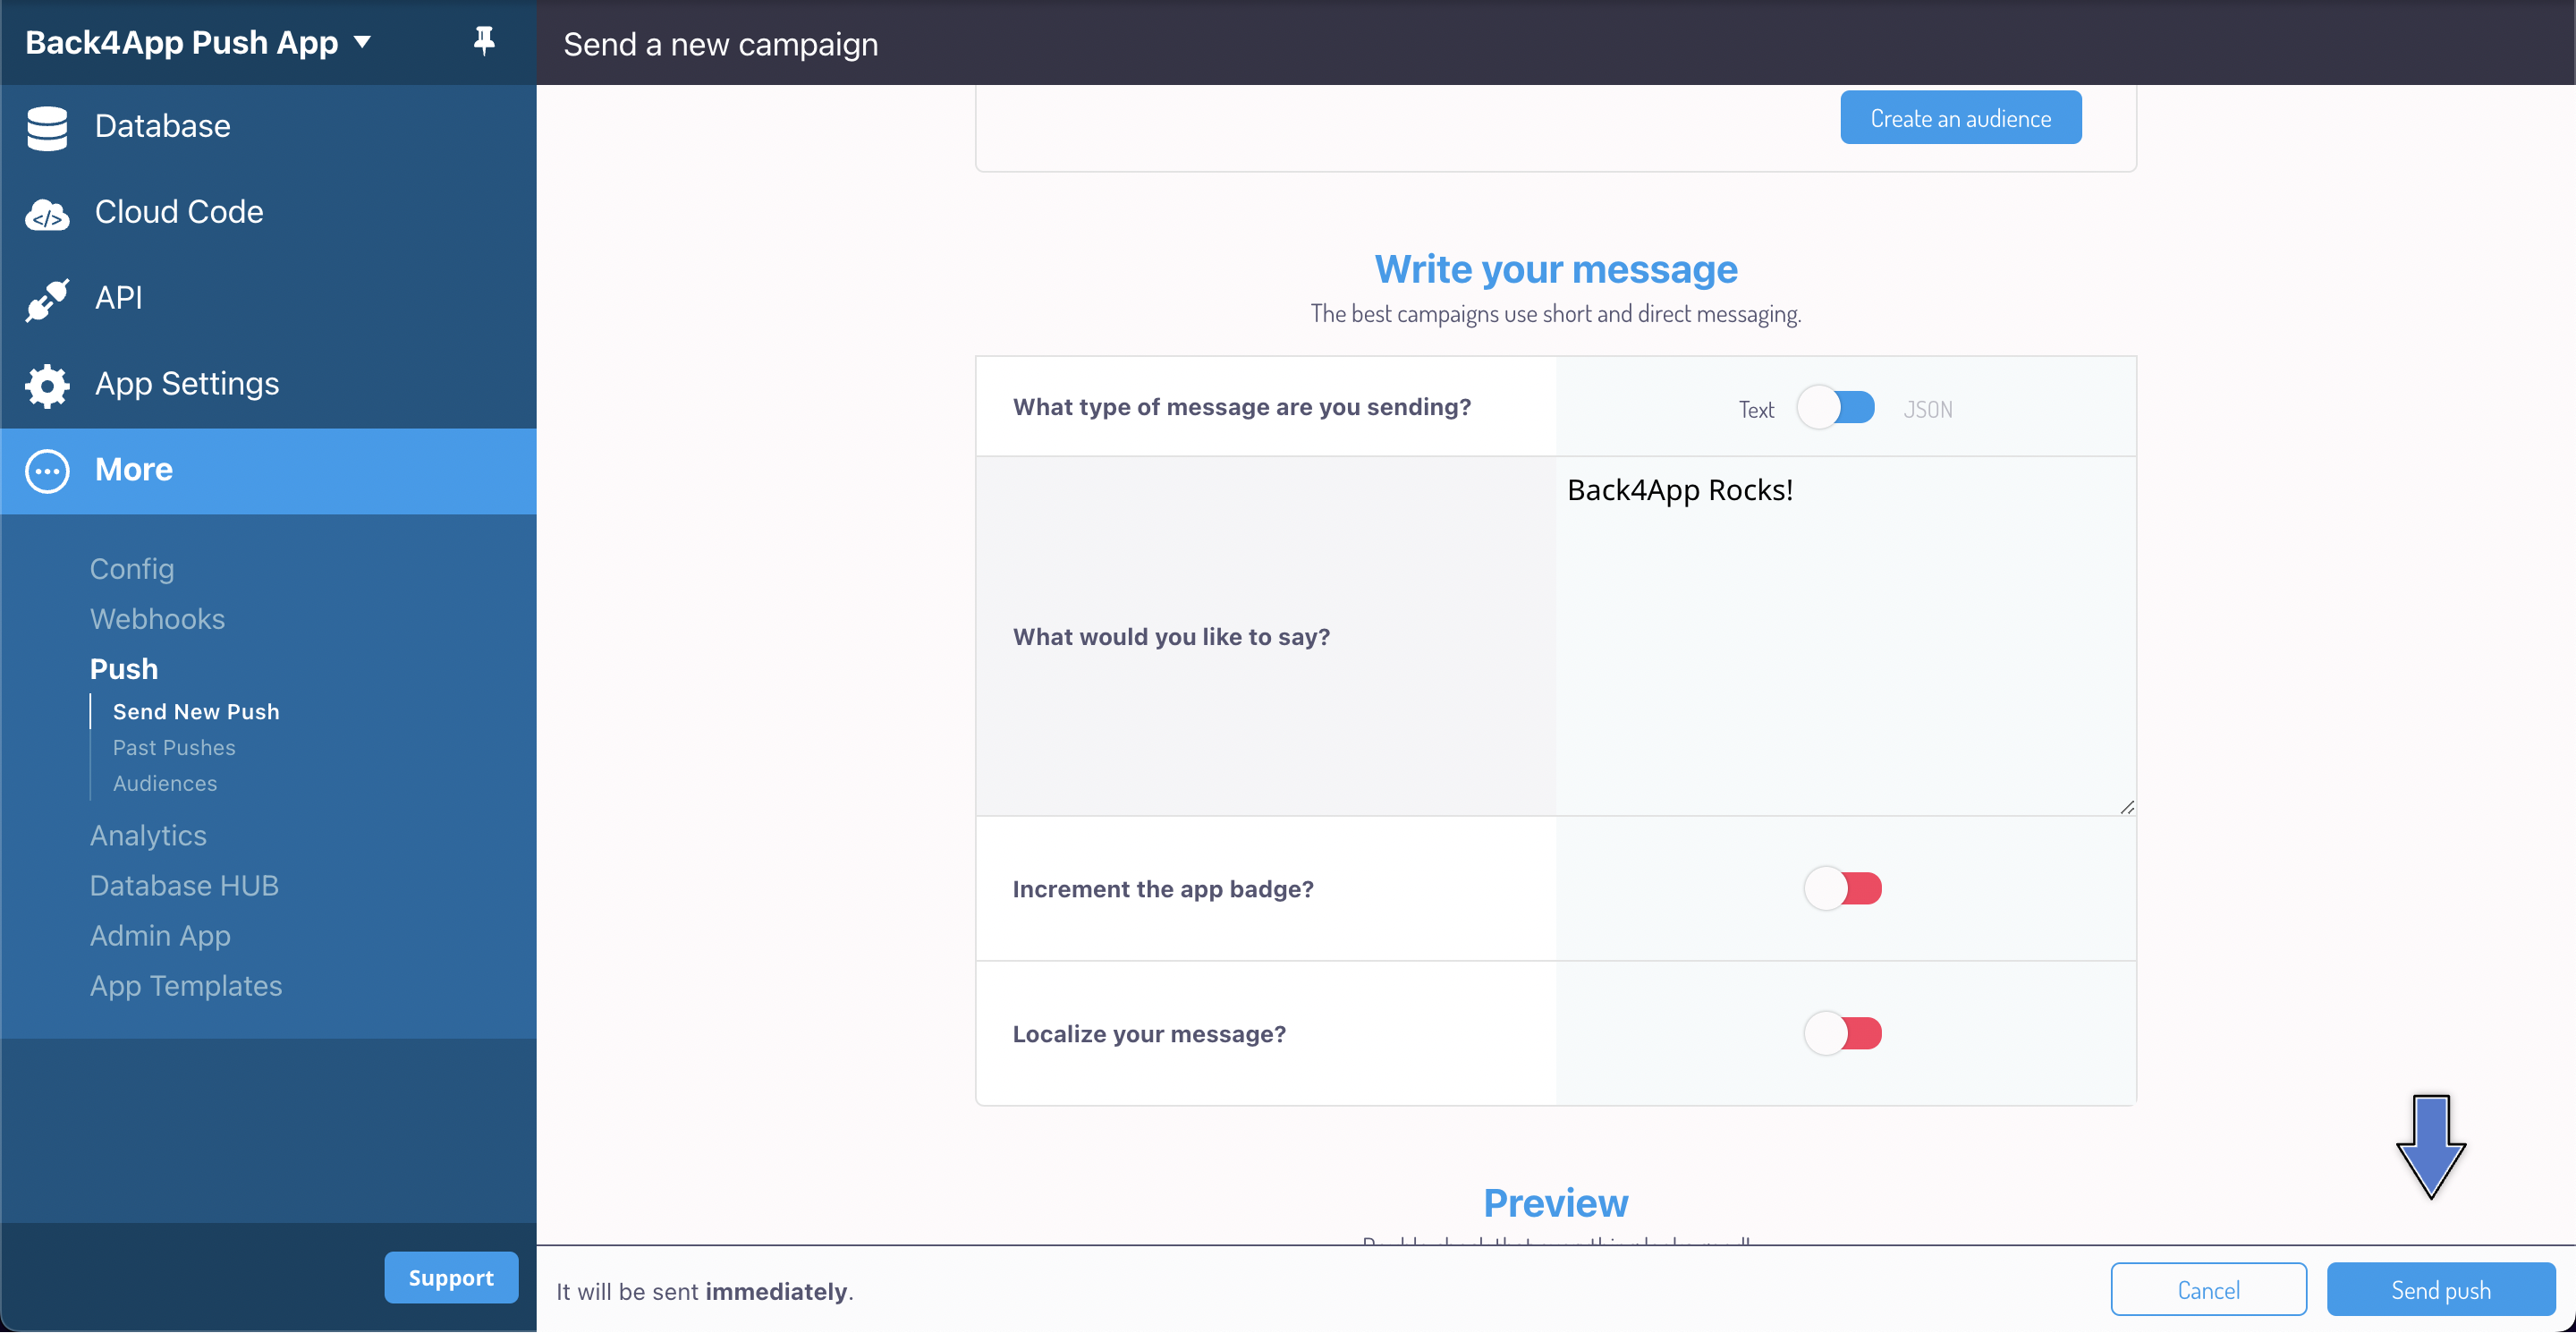This screenshot has width=2576, height=1333.
Task: Open Past Pushes in sidebar
Action: pyautogui.click(x=174, y=748)
